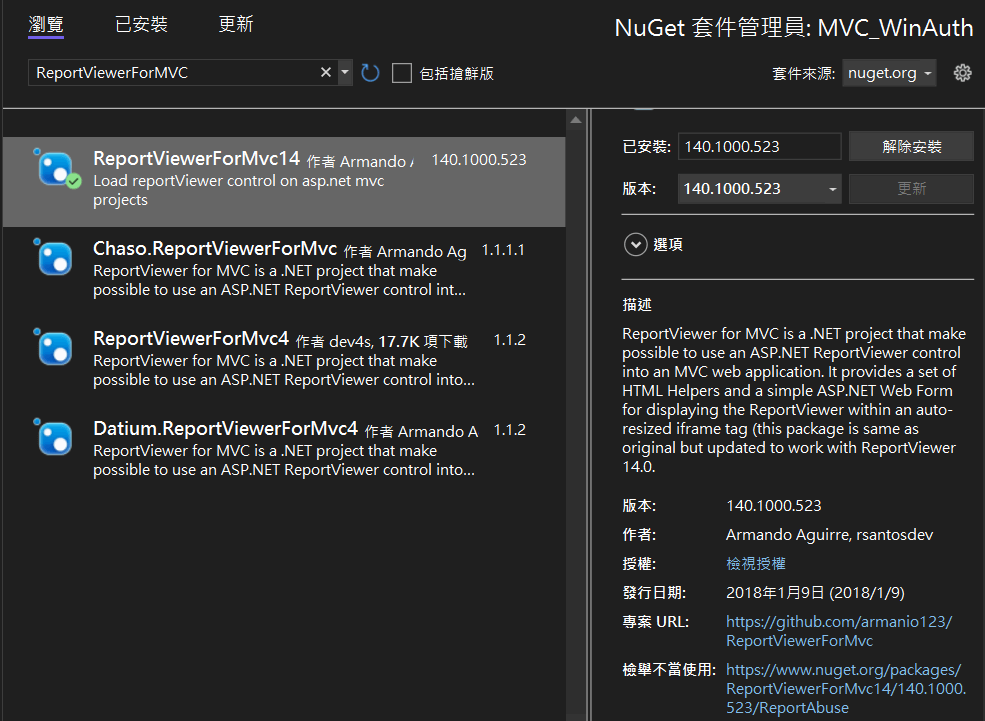The width and height of the screenshot is (985, 721).
Task: Open the NuGet settings gear icon
Action: [x=962, y=73]
